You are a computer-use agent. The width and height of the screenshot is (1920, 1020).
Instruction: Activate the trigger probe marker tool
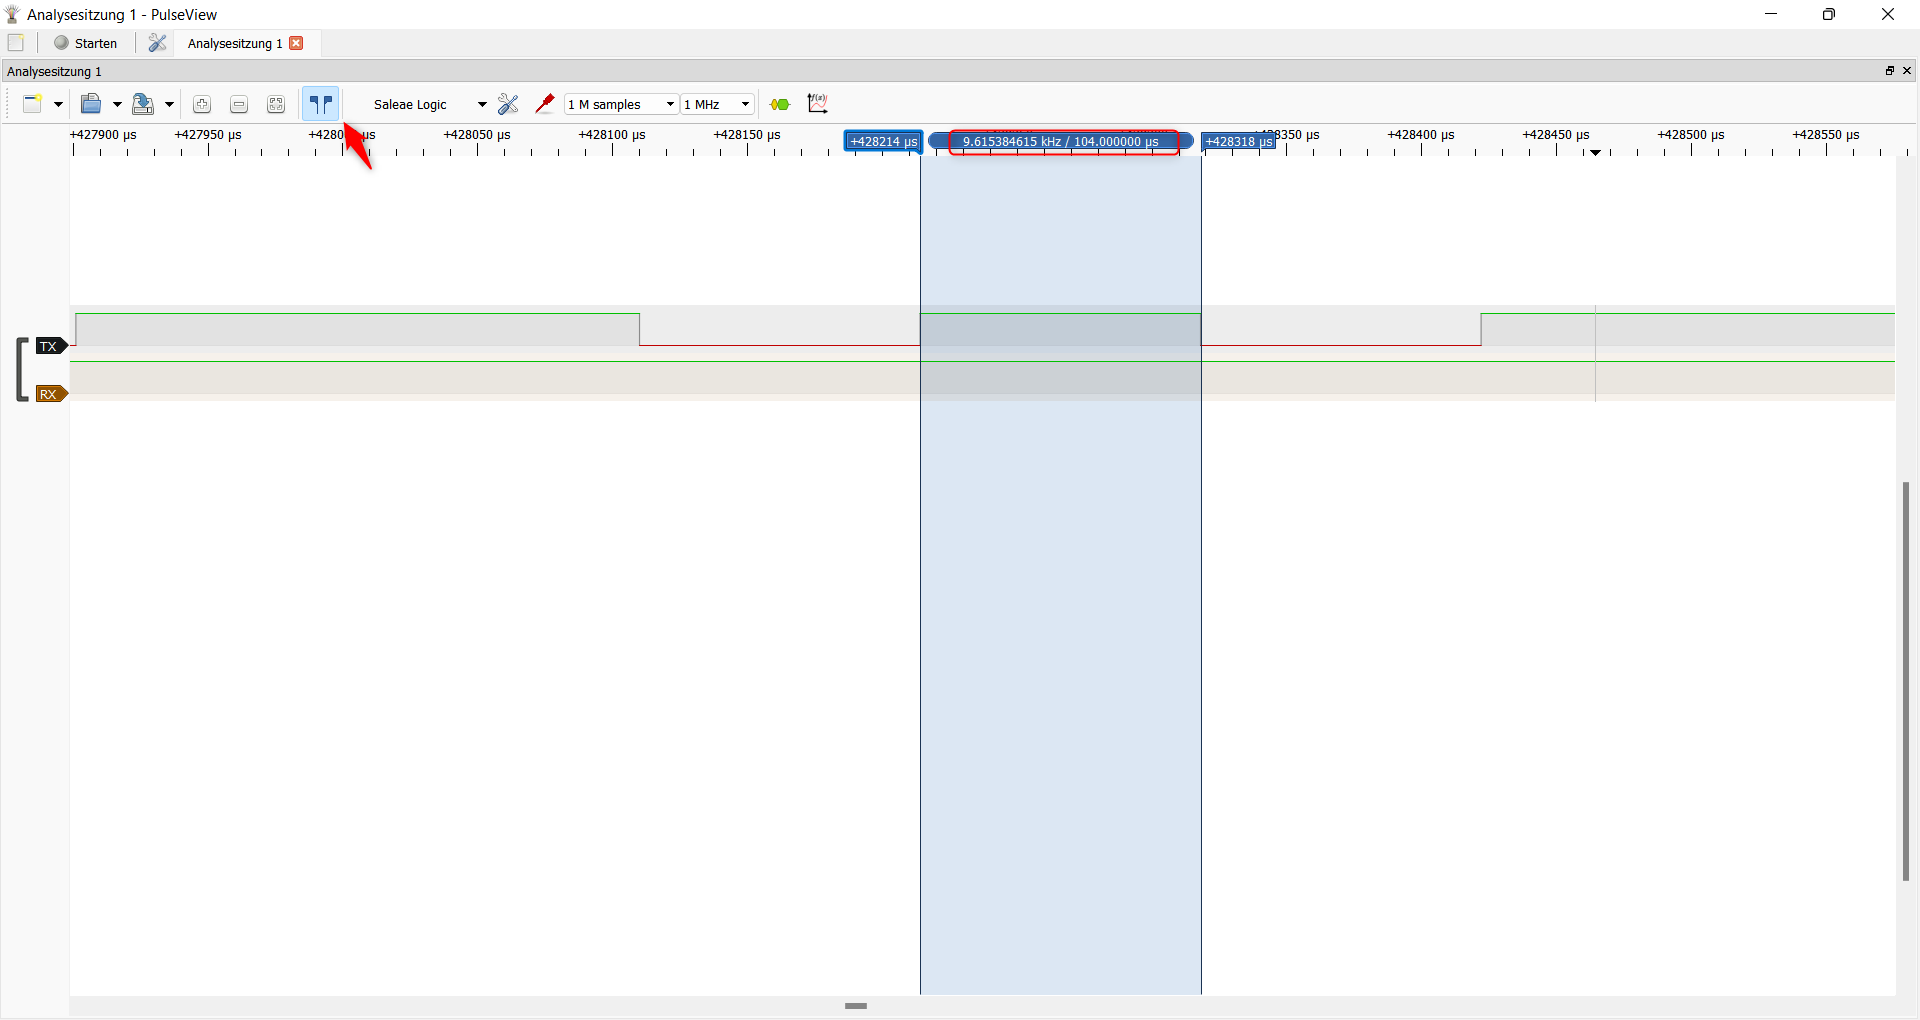coord(545,103)
